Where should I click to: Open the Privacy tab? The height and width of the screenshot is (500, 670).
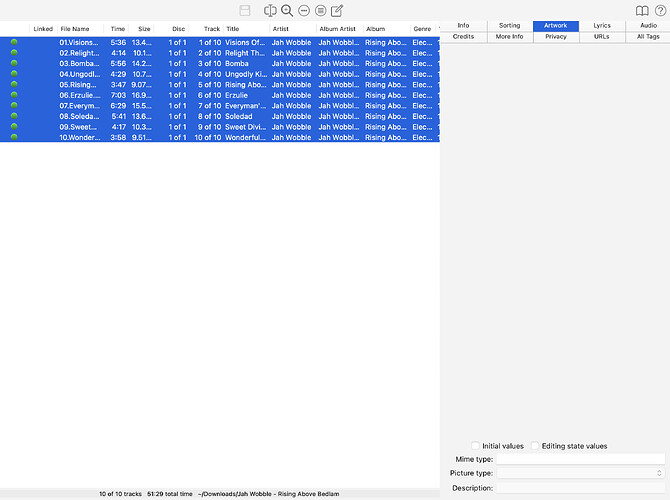pos(555,37)
